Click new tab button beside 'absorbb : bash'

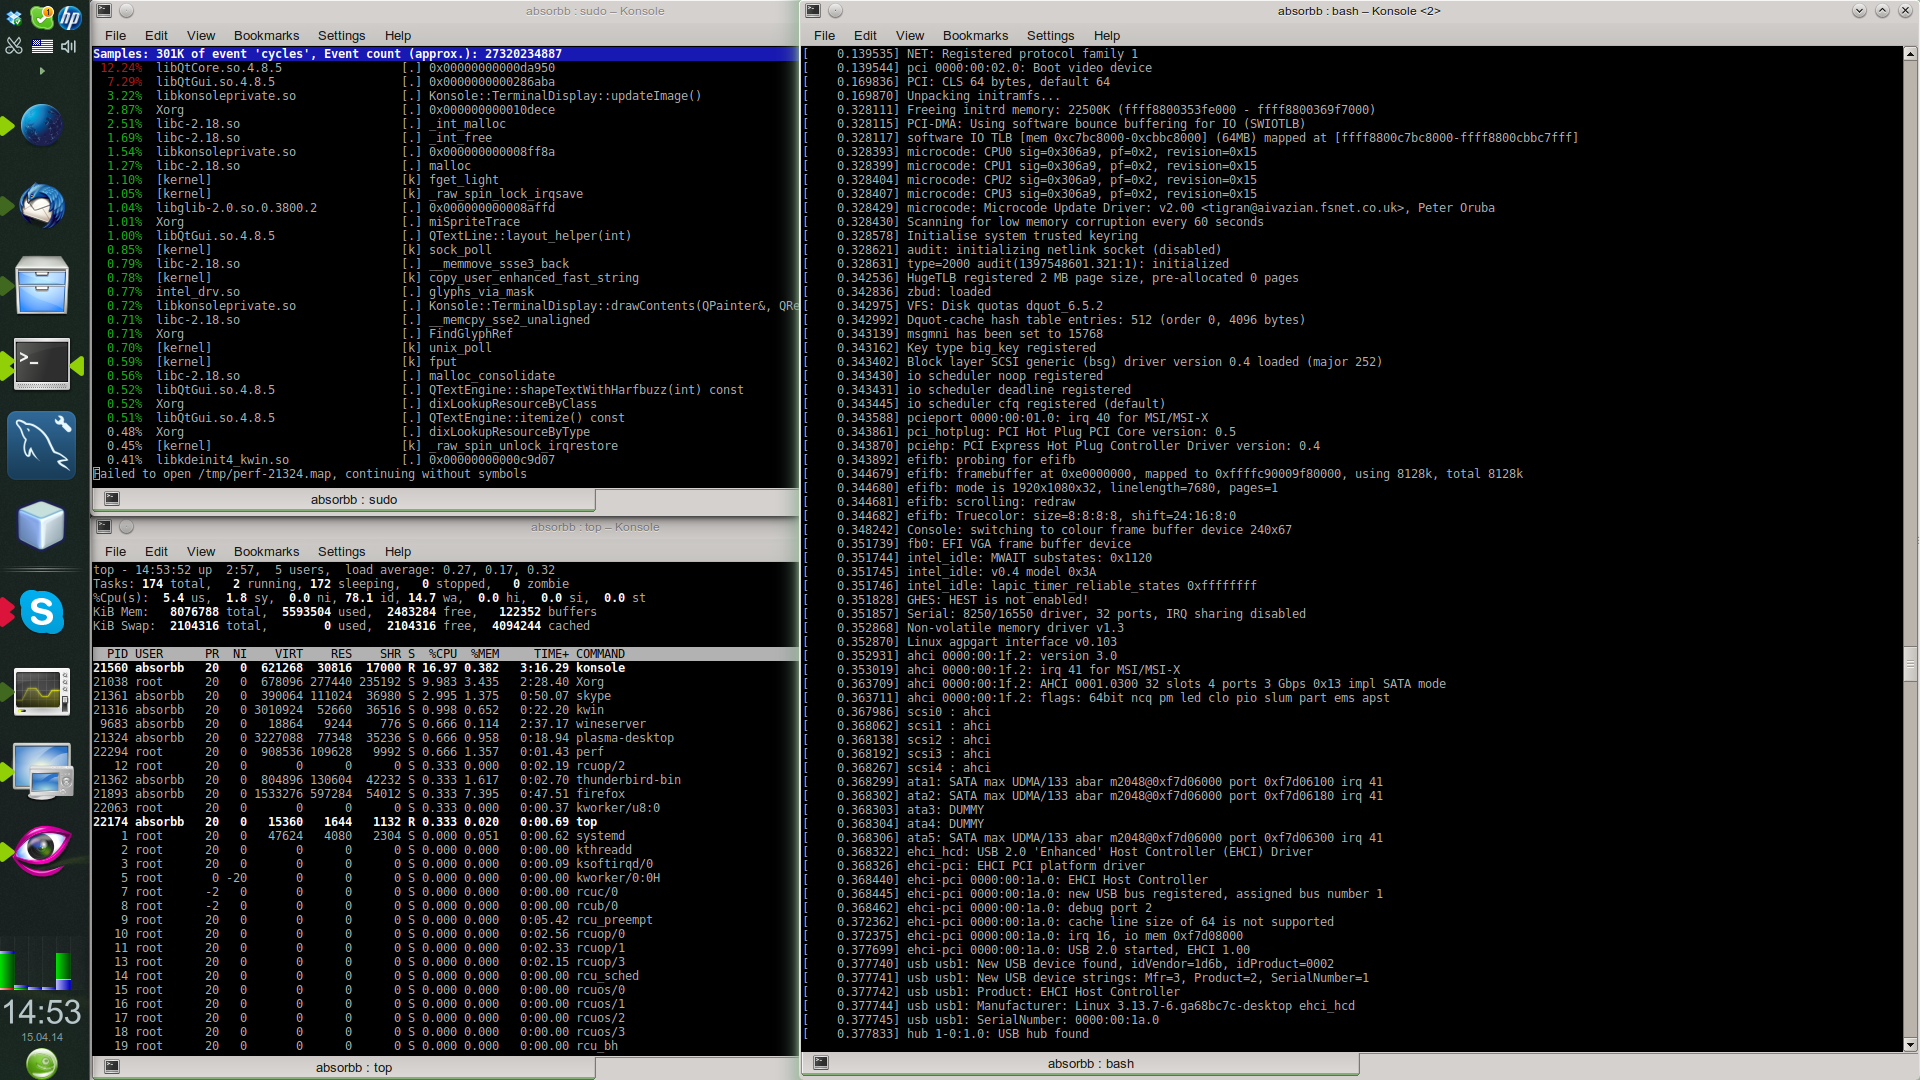pos(821,1063)
